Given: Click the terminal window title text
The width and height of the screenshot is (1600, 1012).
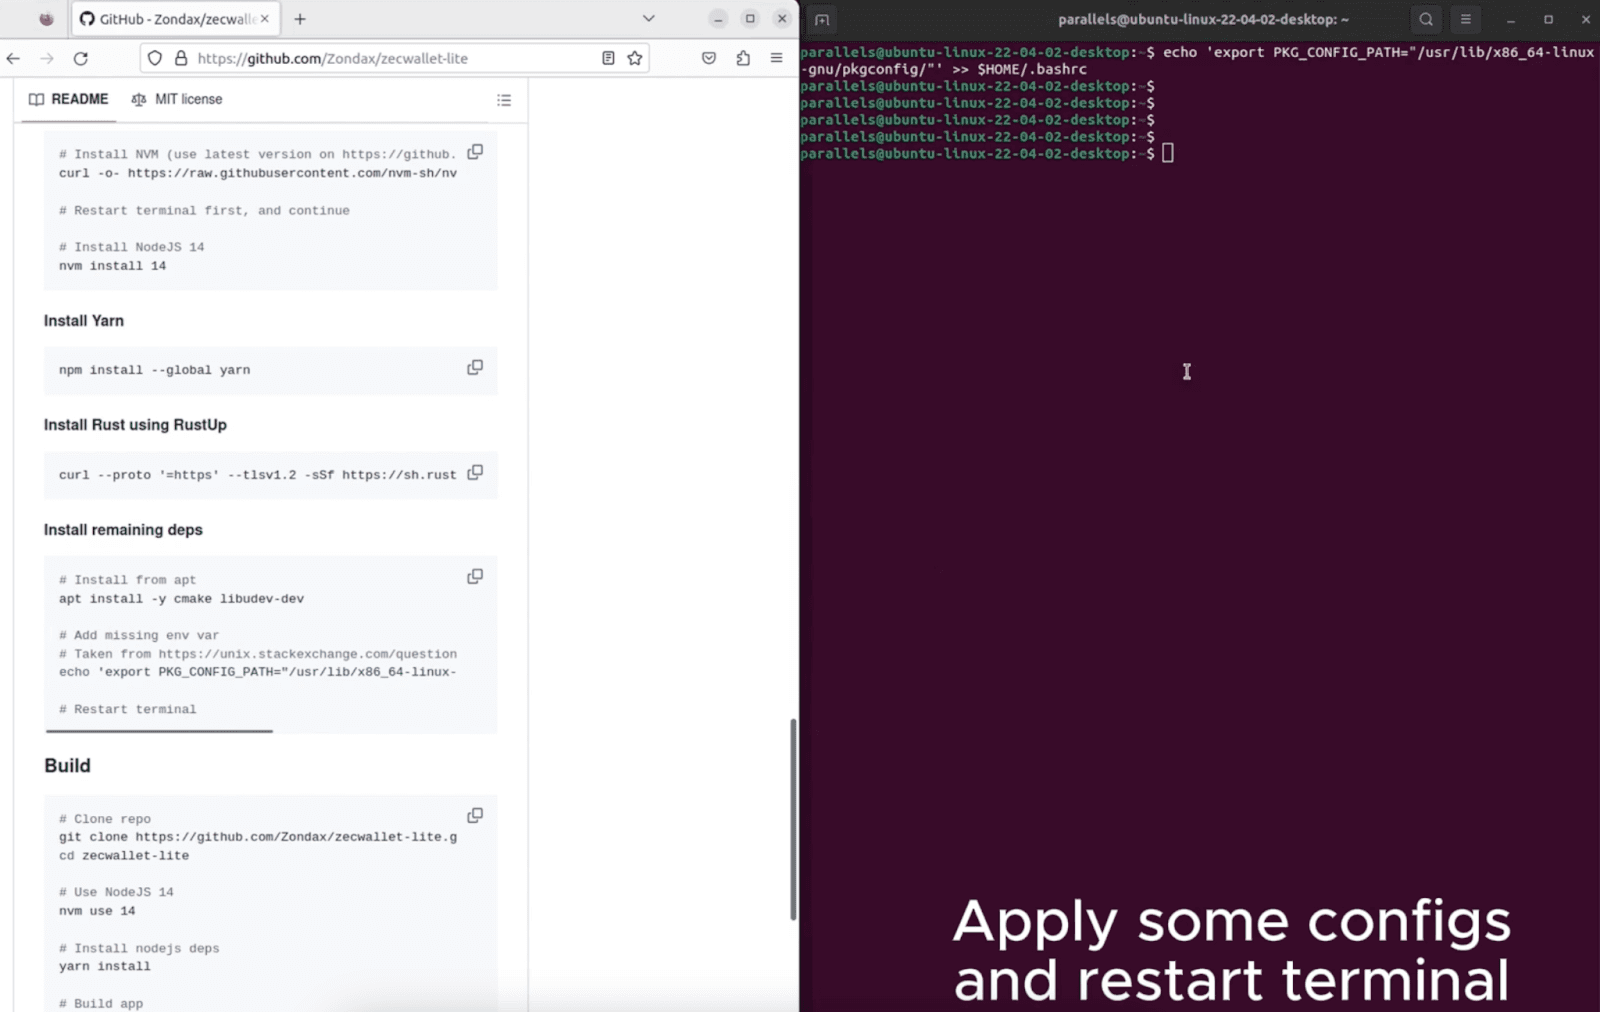Looking at the screenshot, I should point(1203,19).
